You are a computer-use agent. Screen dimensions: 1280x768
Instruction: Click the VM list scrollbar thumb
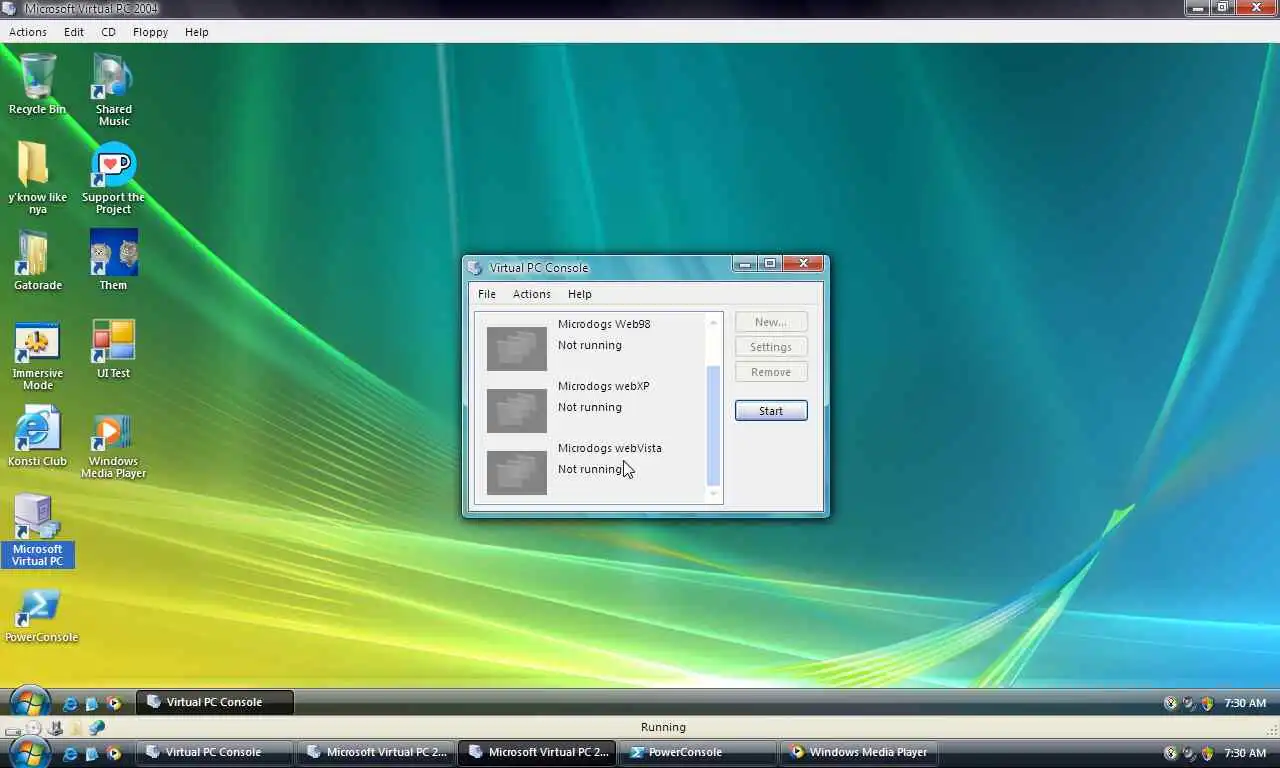tap(714, 426)
